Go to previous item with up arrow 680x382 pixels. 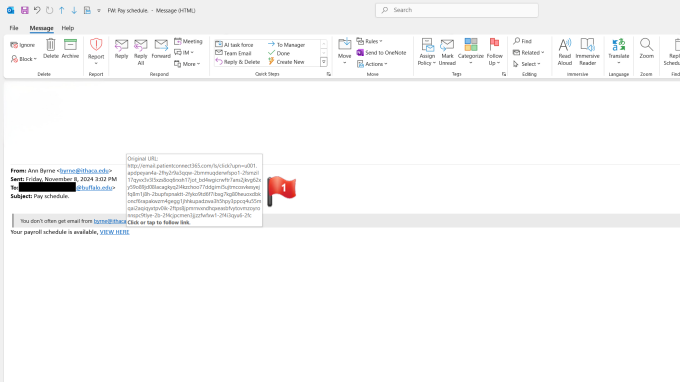(x=62, y=10)
